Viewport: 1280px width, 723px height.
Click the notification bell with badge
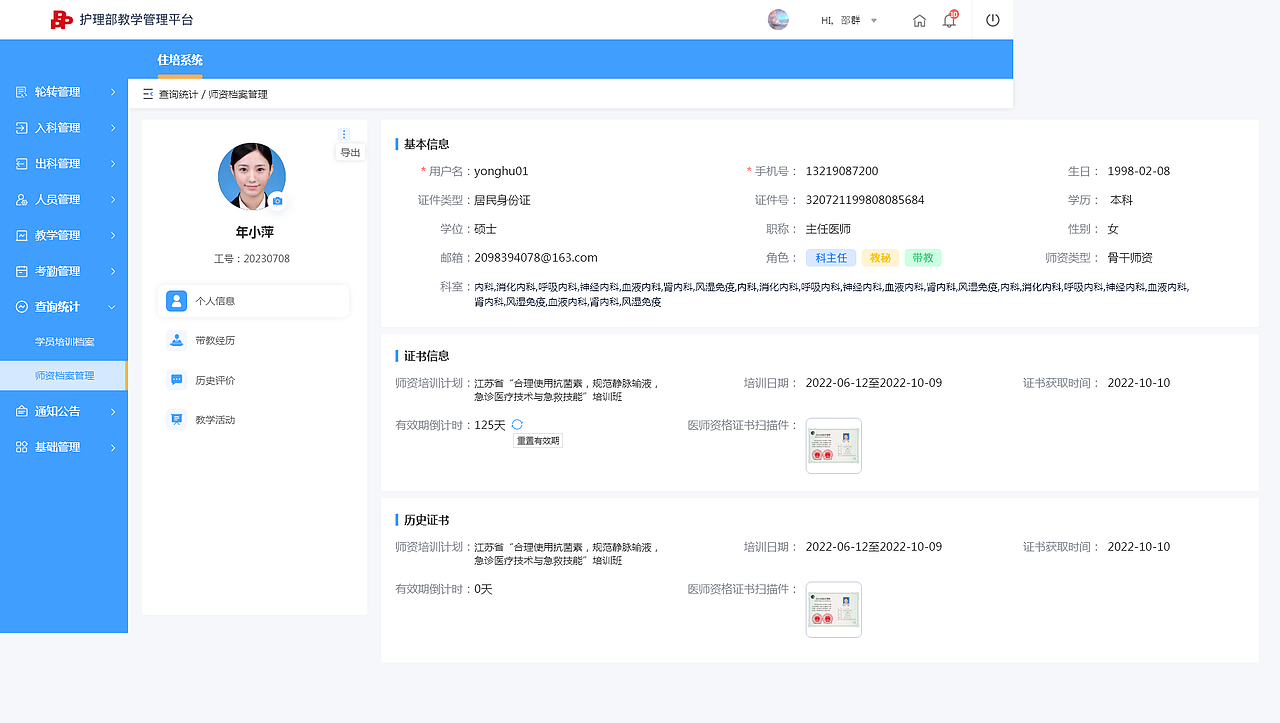[x=948, y=19]
